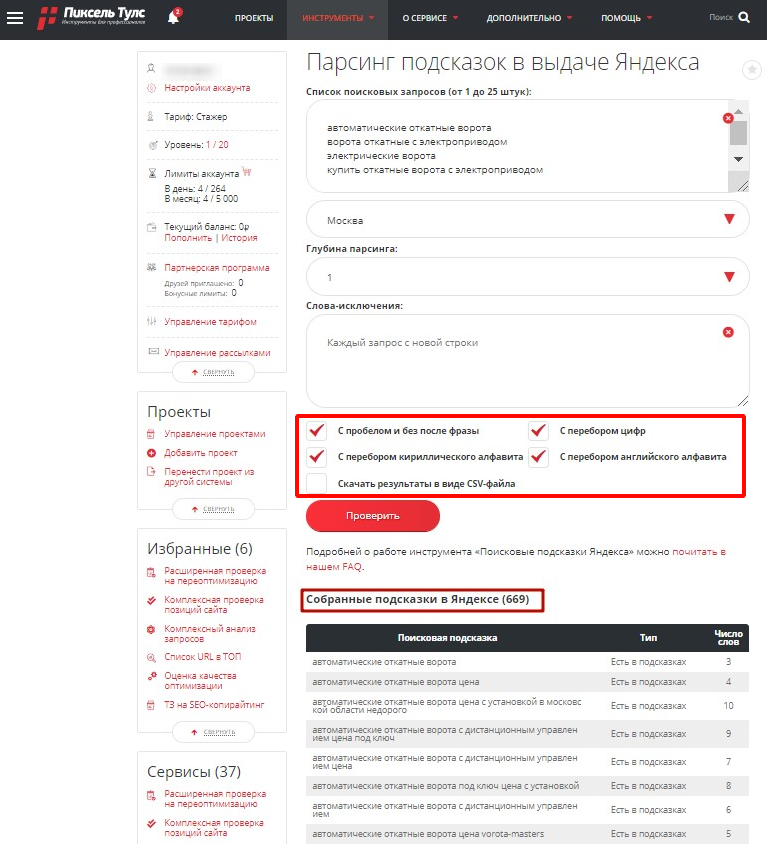This screenshot has height=844, width=767.
Task: Click magnifier icon beside Список URL в ТОП
Action: click(x=151, y=657)
